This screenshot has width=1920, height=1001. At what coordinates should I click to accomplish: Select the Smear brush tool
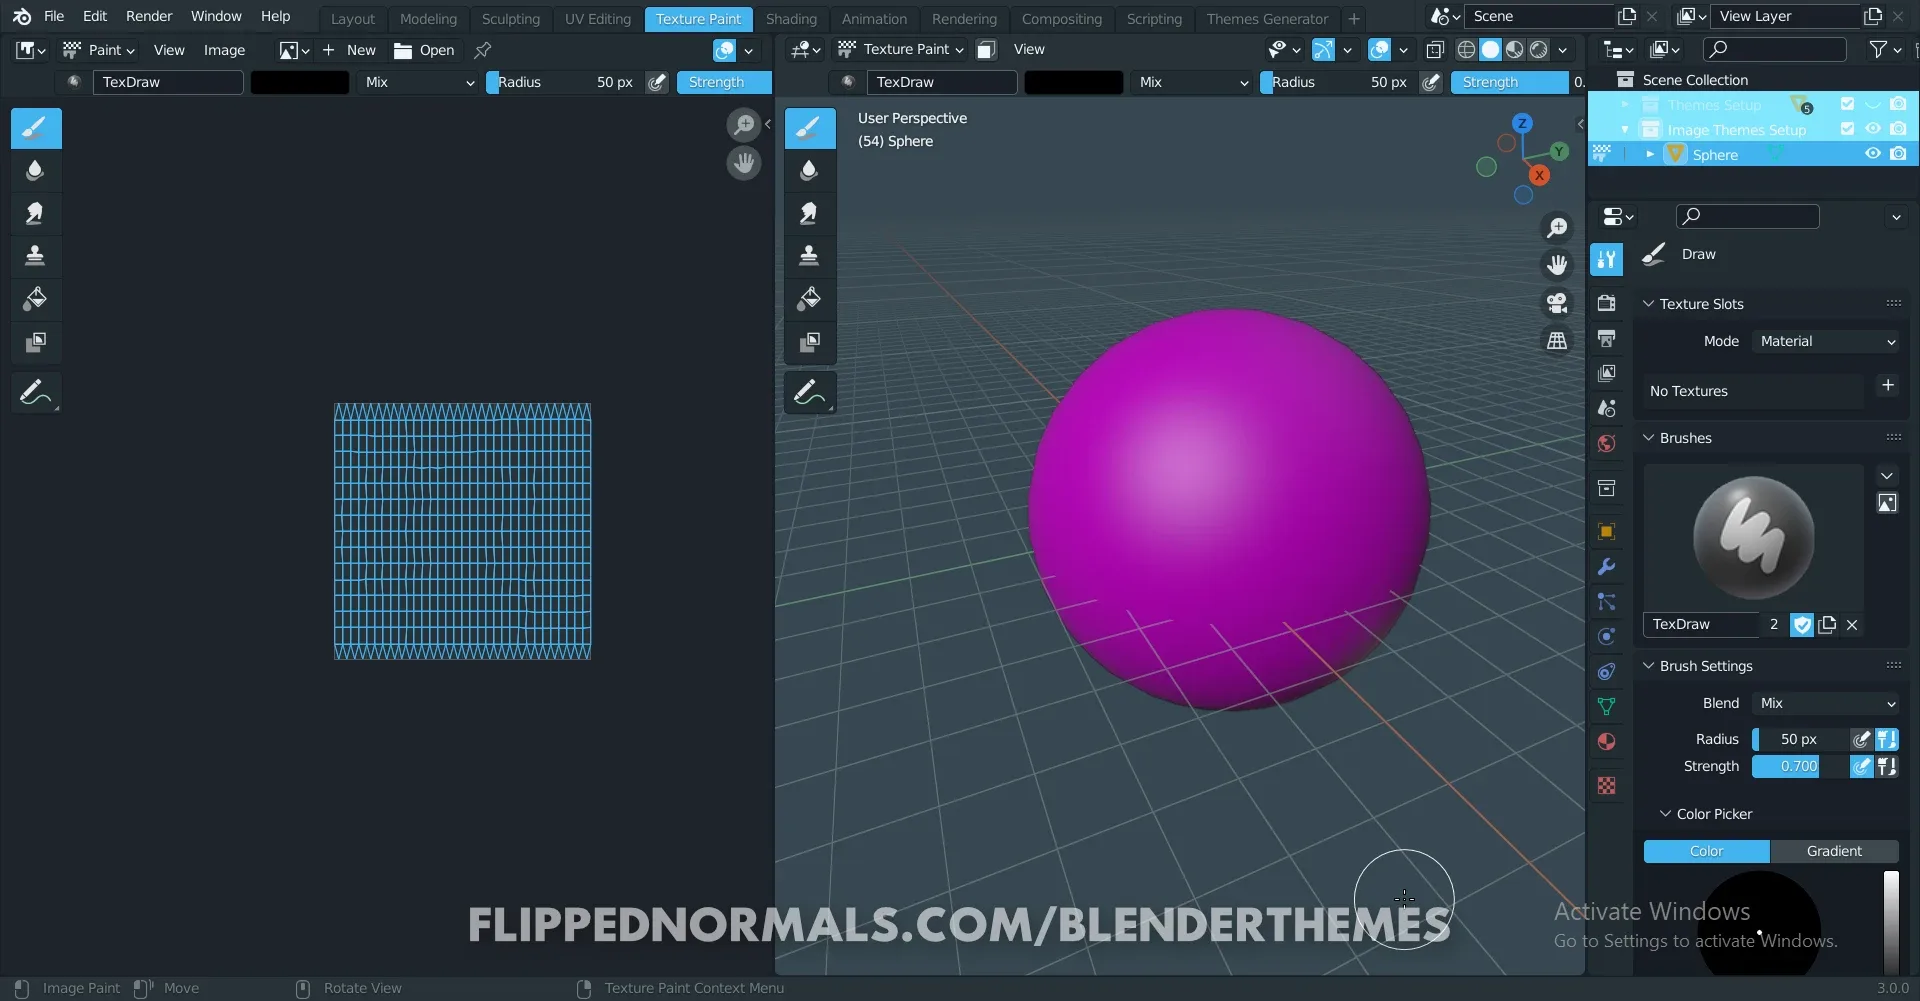click(36, 213)
